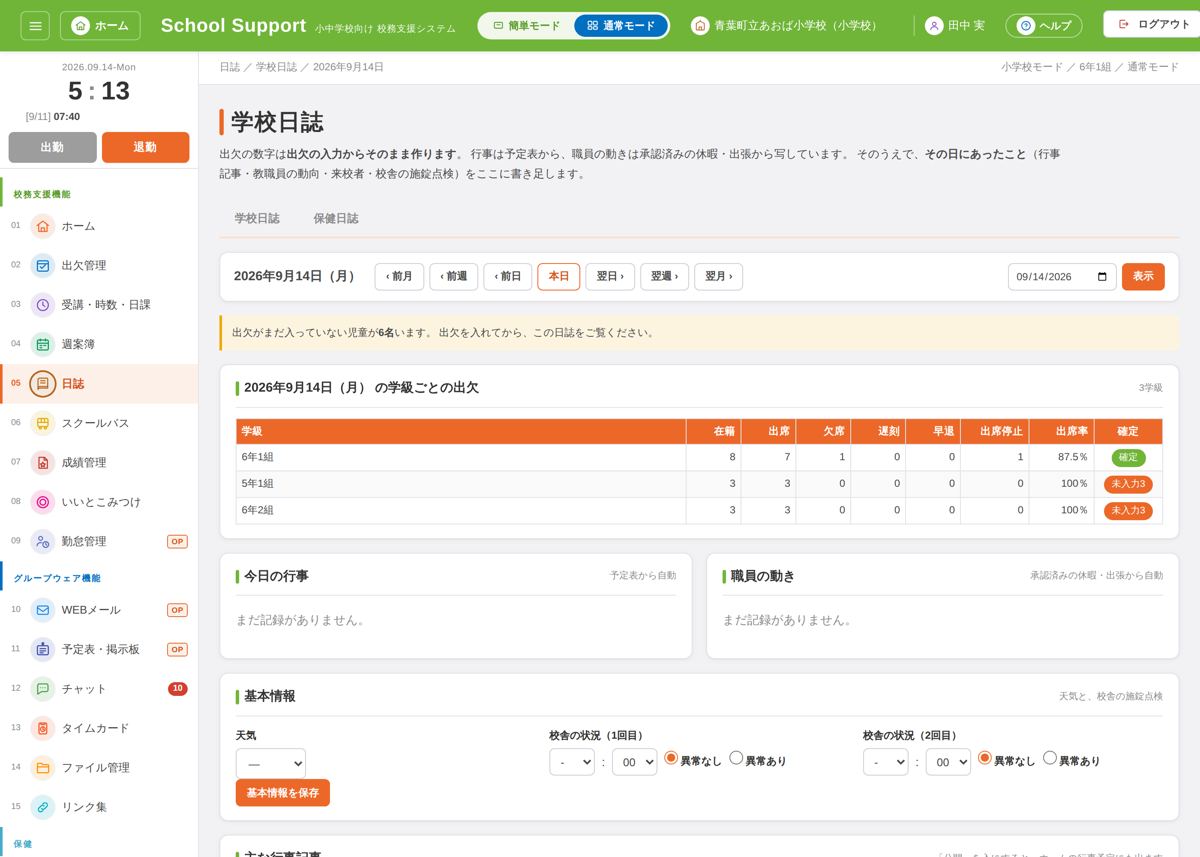Switch to 学校日誌 tab

pyautogui.click(x=257, y=218)
